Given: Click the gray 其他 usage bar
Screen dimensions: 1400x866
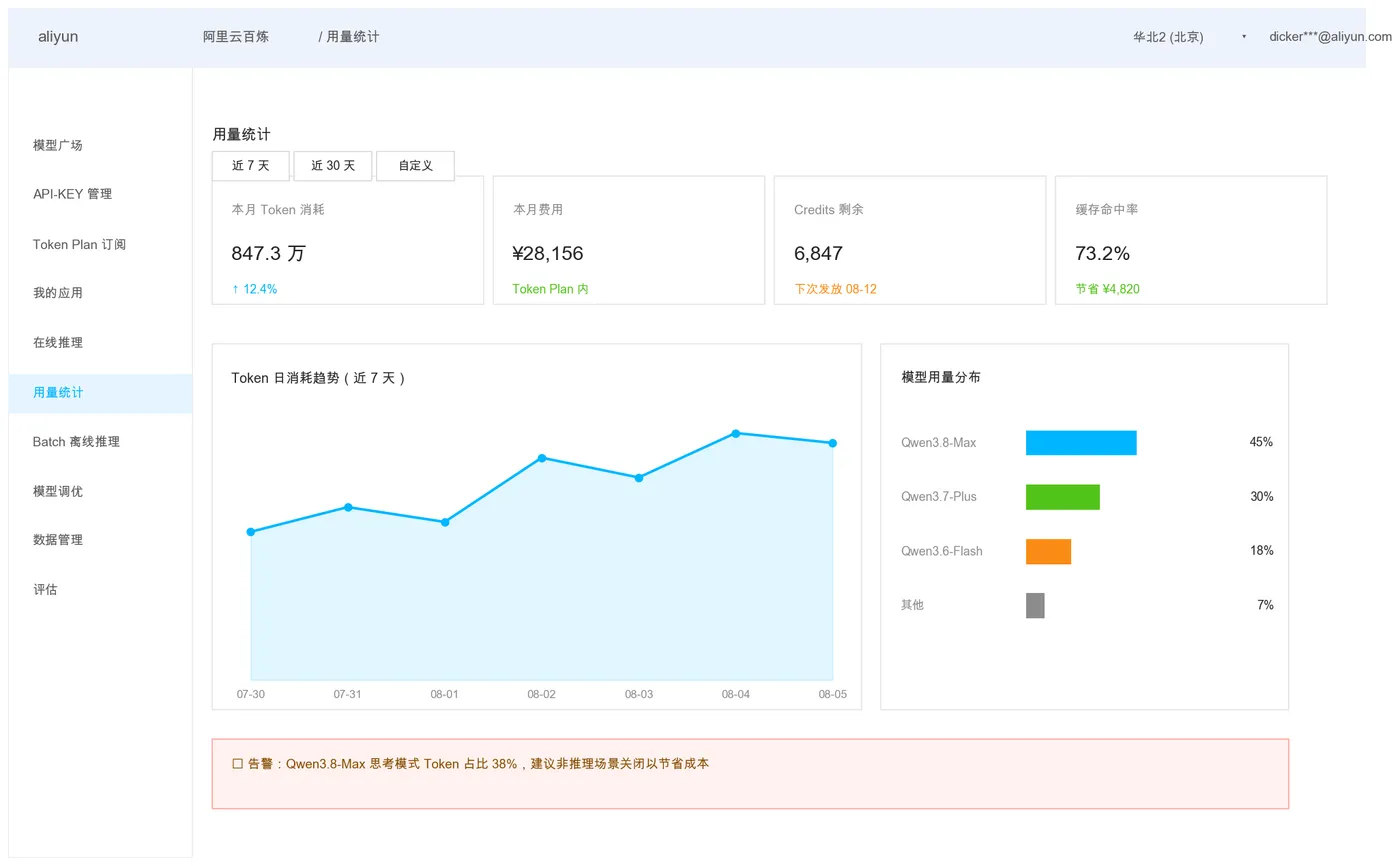Looking at the screenshot, I should [1035, 606].
